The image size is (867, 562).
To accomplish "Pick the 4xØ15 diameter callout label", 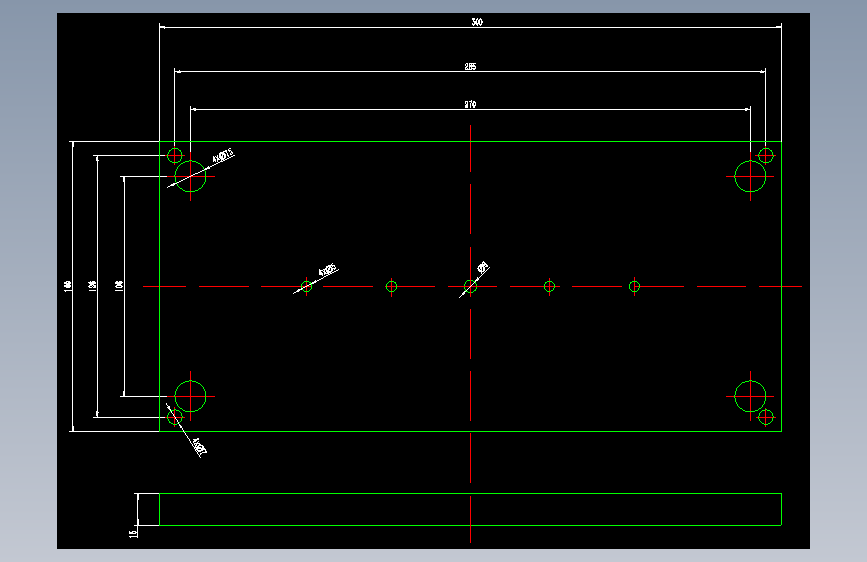I will point(223,156).
